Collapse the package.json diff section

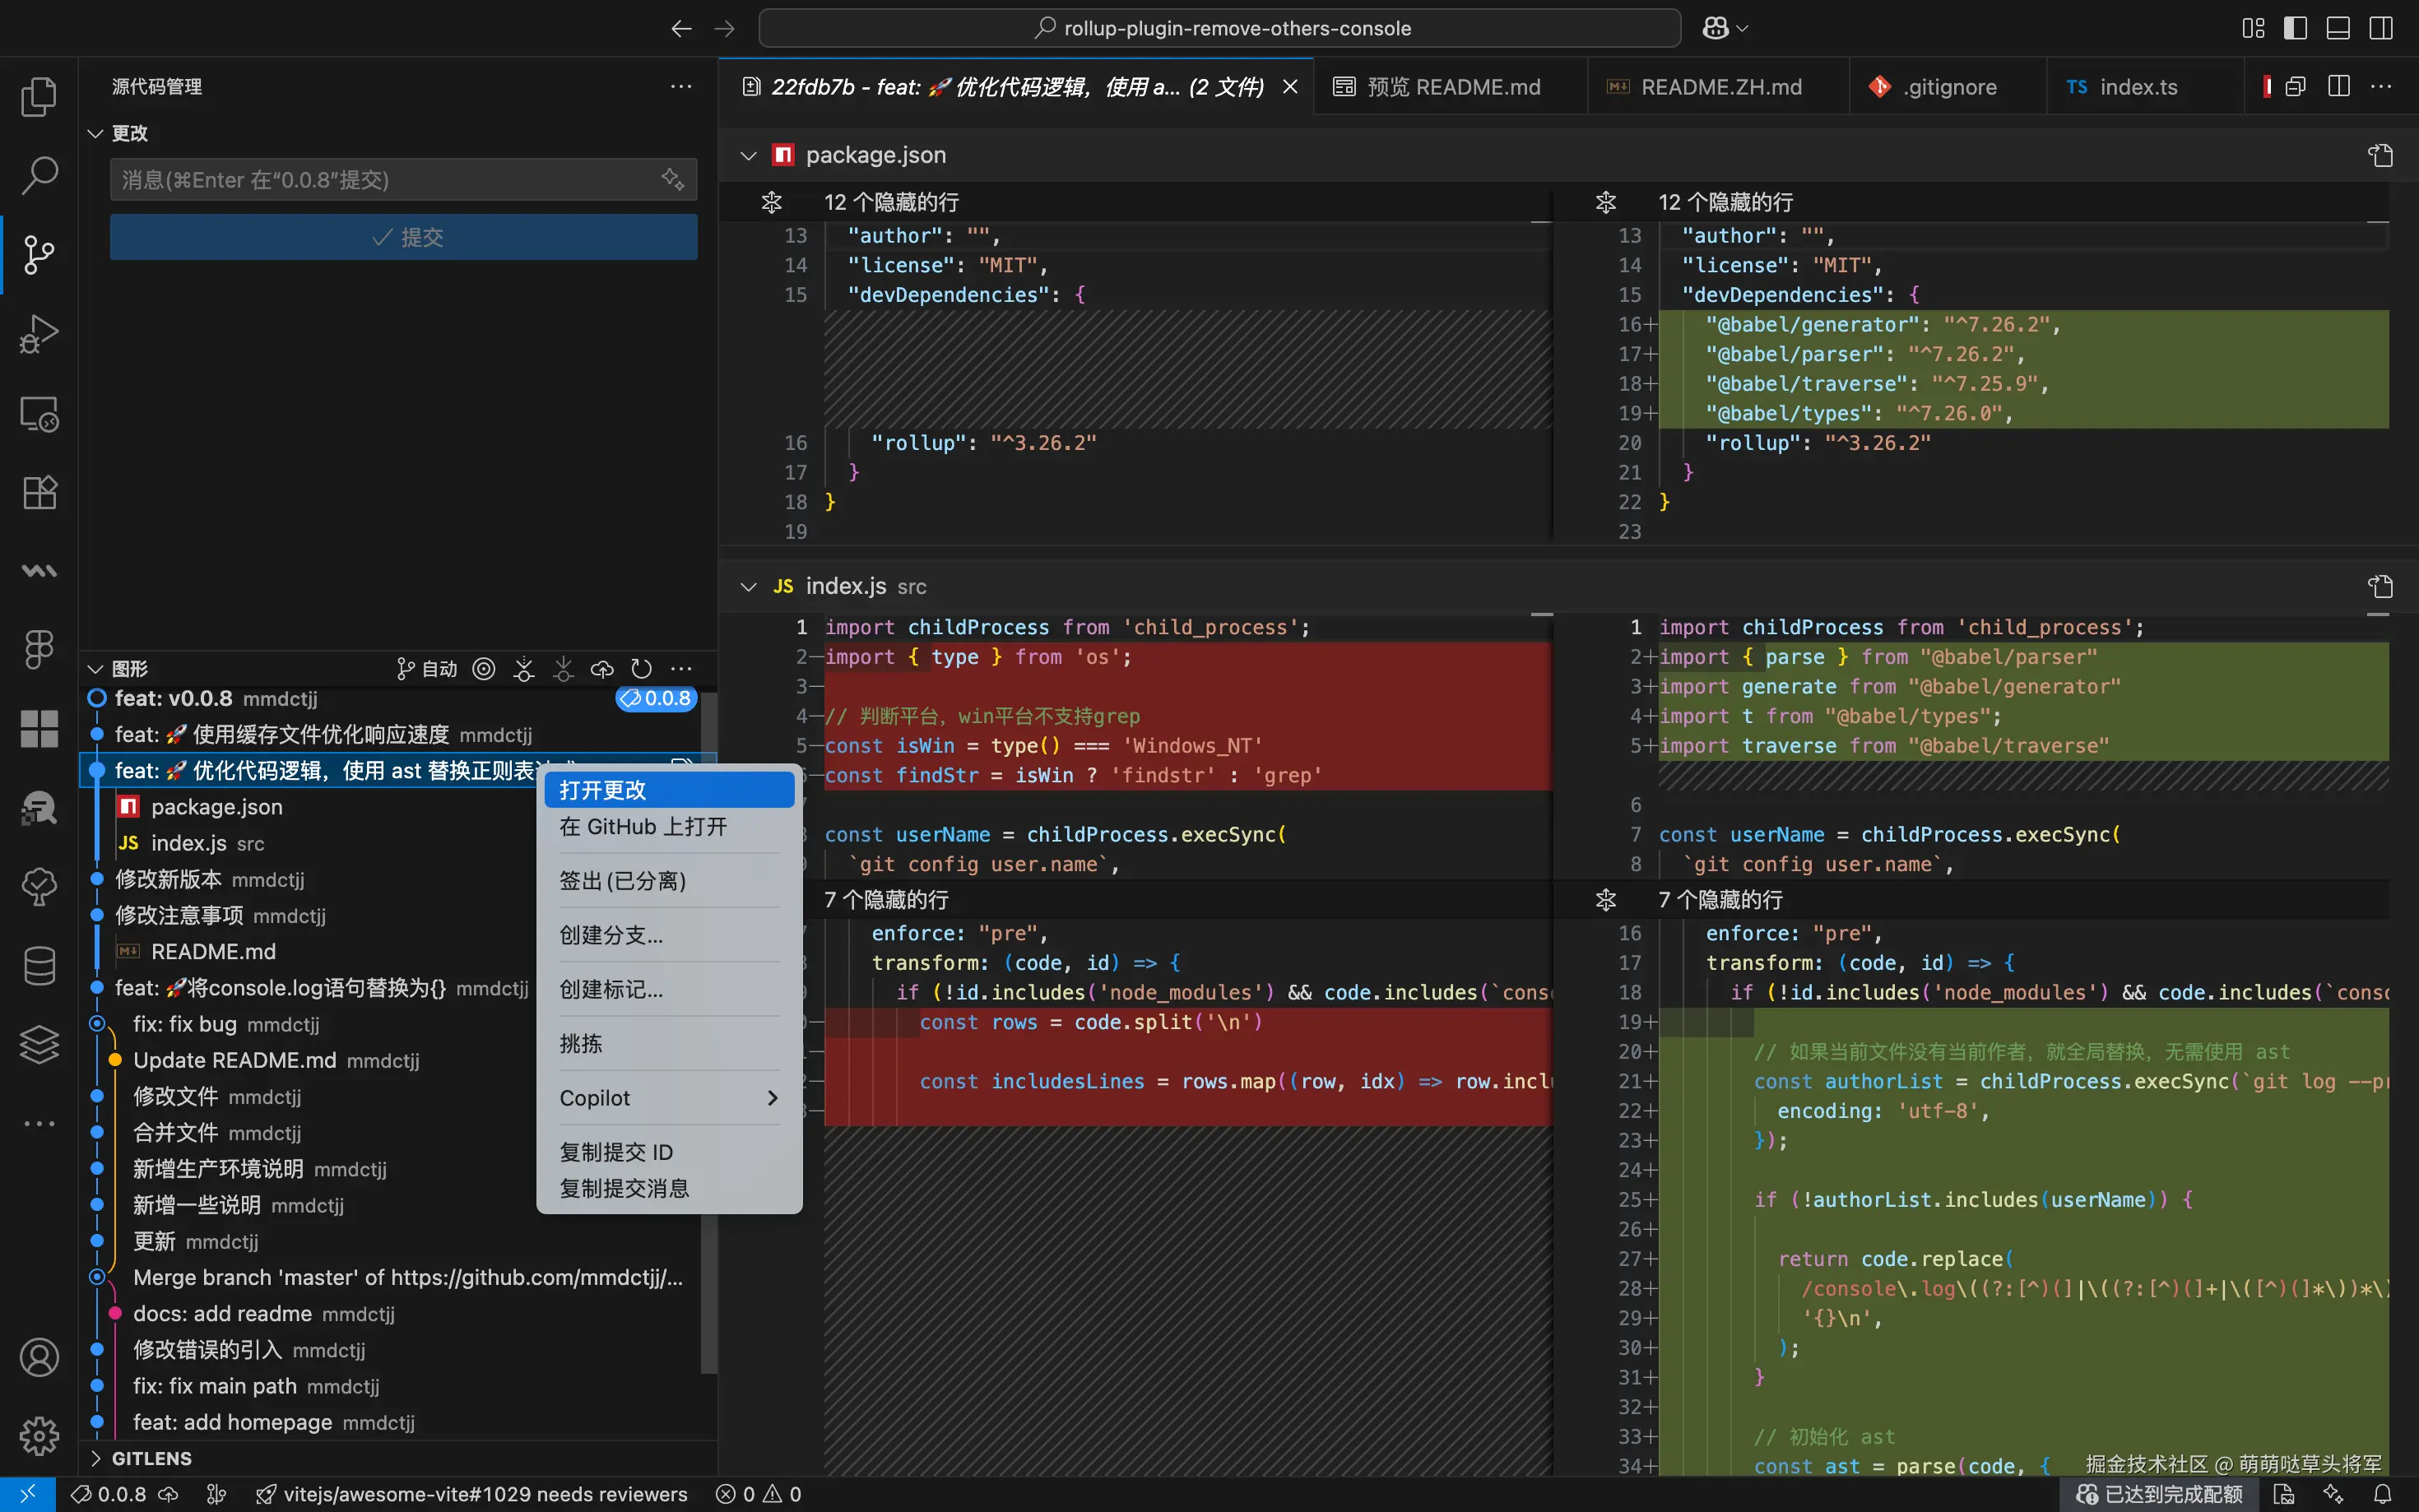pyautogui.click(x=748, y=155)
